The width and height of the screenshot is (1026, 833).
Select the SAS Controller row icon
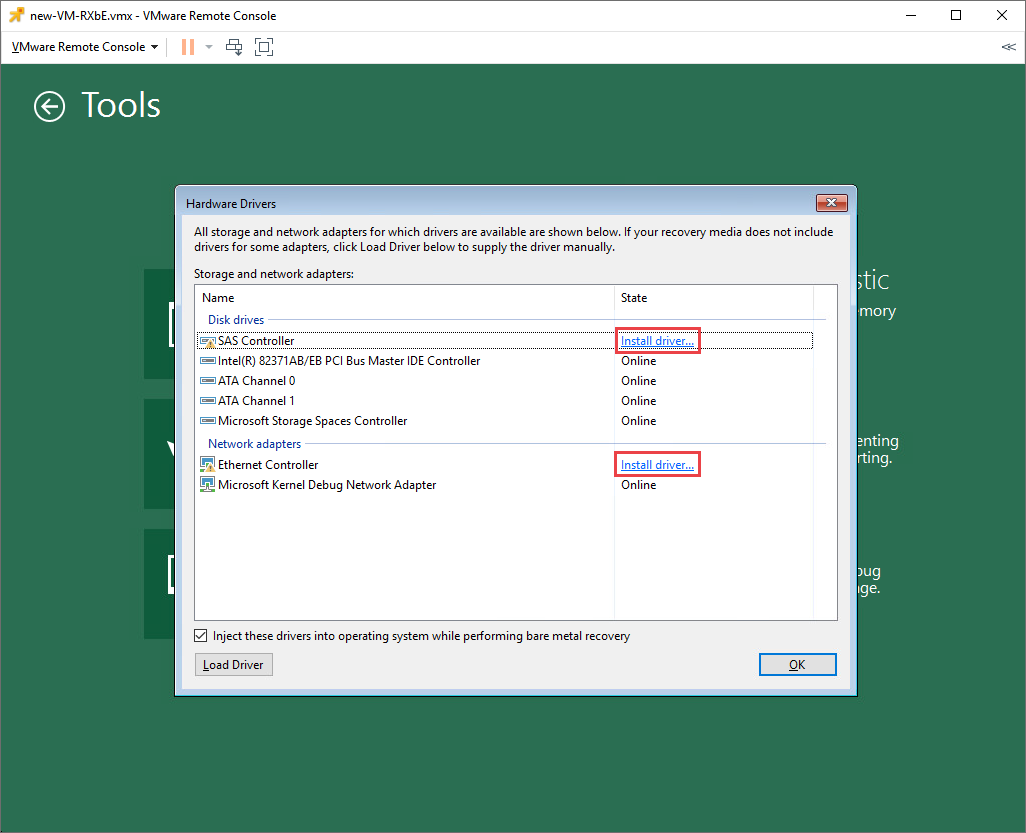207,342
